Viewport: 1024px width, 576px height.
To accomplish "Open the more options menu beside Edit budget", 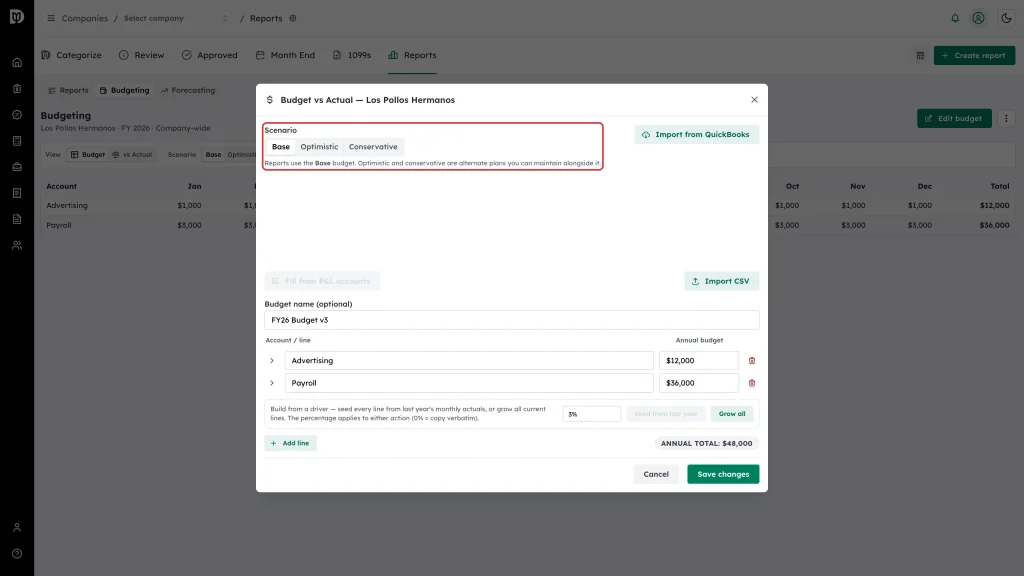I will 1006,118.
